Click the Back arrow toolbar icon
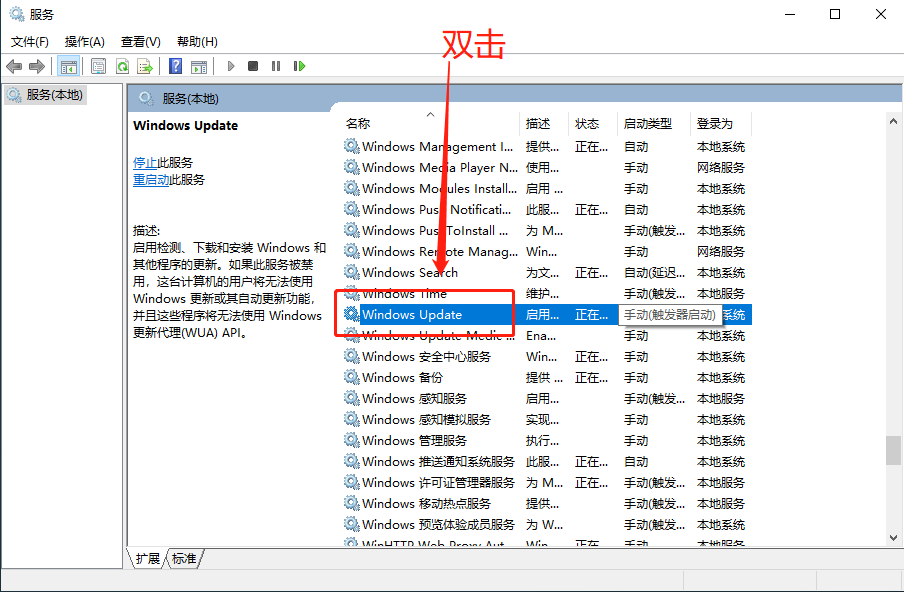This screenshot has width=904, height=592. tap(14, 66)
